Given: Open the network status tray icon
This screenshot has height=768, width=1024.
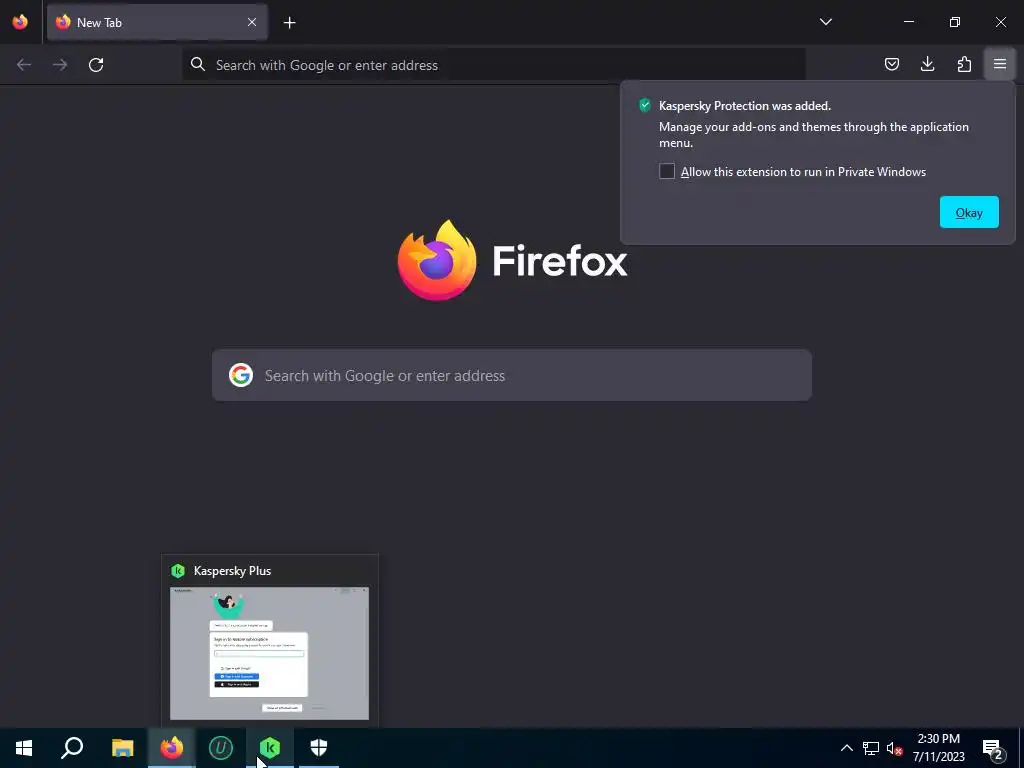Looking at the screenshot, I should [871, 748].
